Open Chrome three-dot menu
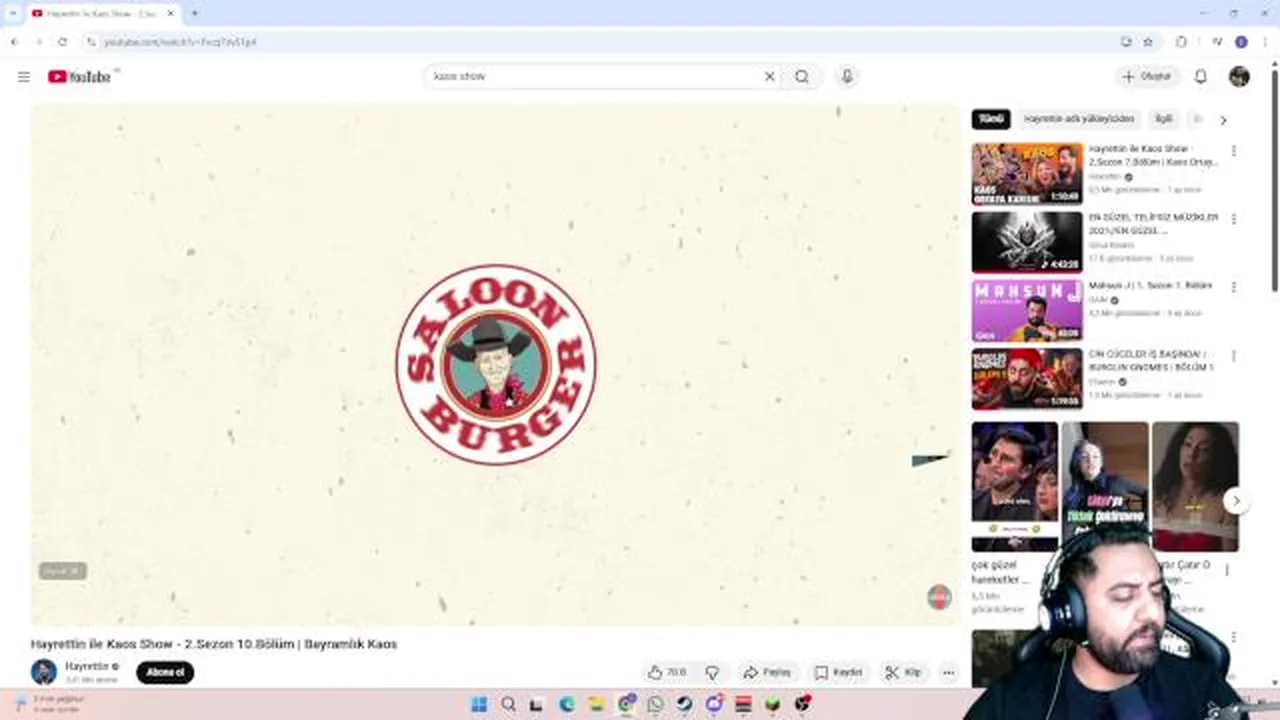Image resolution: width=1280 pixels, height=720 pixels. [1264, 42]
